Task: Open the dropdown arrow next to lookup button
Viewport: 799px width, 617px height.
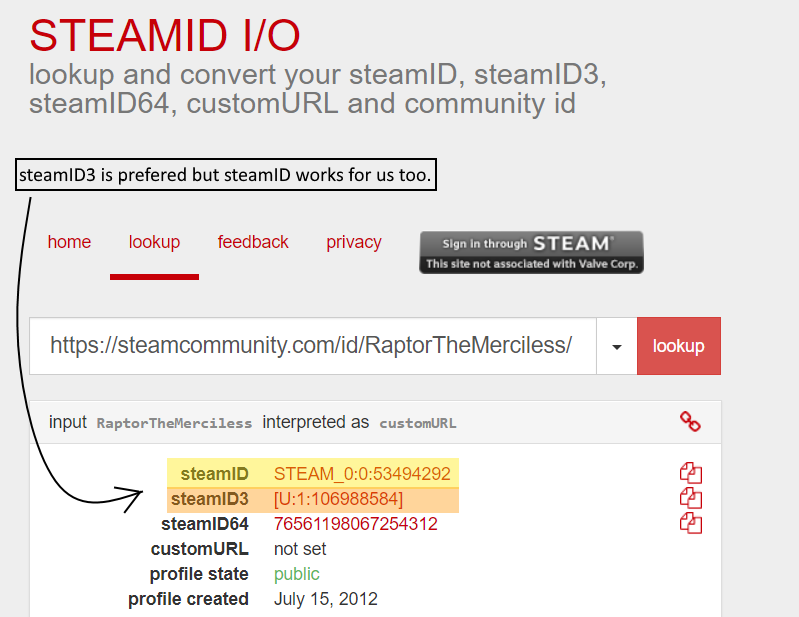Action: (617, 346)
